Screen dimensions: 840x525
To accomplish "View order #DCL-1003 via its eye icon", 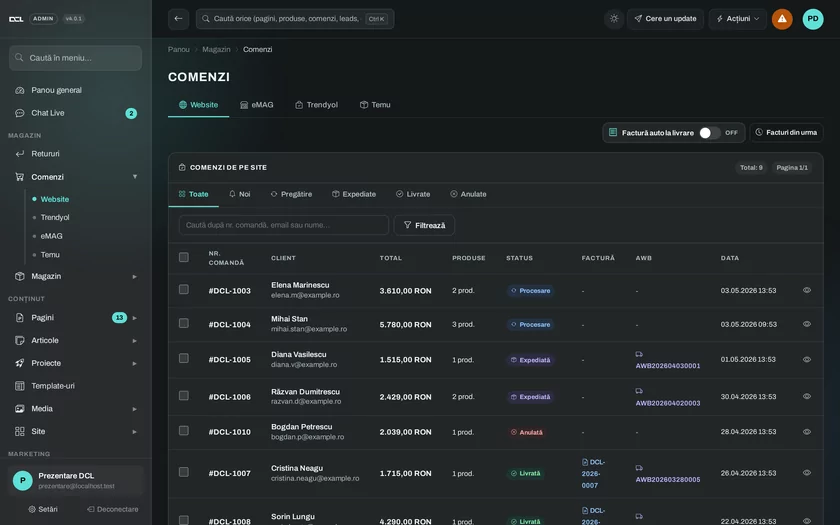I will click(807, 290).
